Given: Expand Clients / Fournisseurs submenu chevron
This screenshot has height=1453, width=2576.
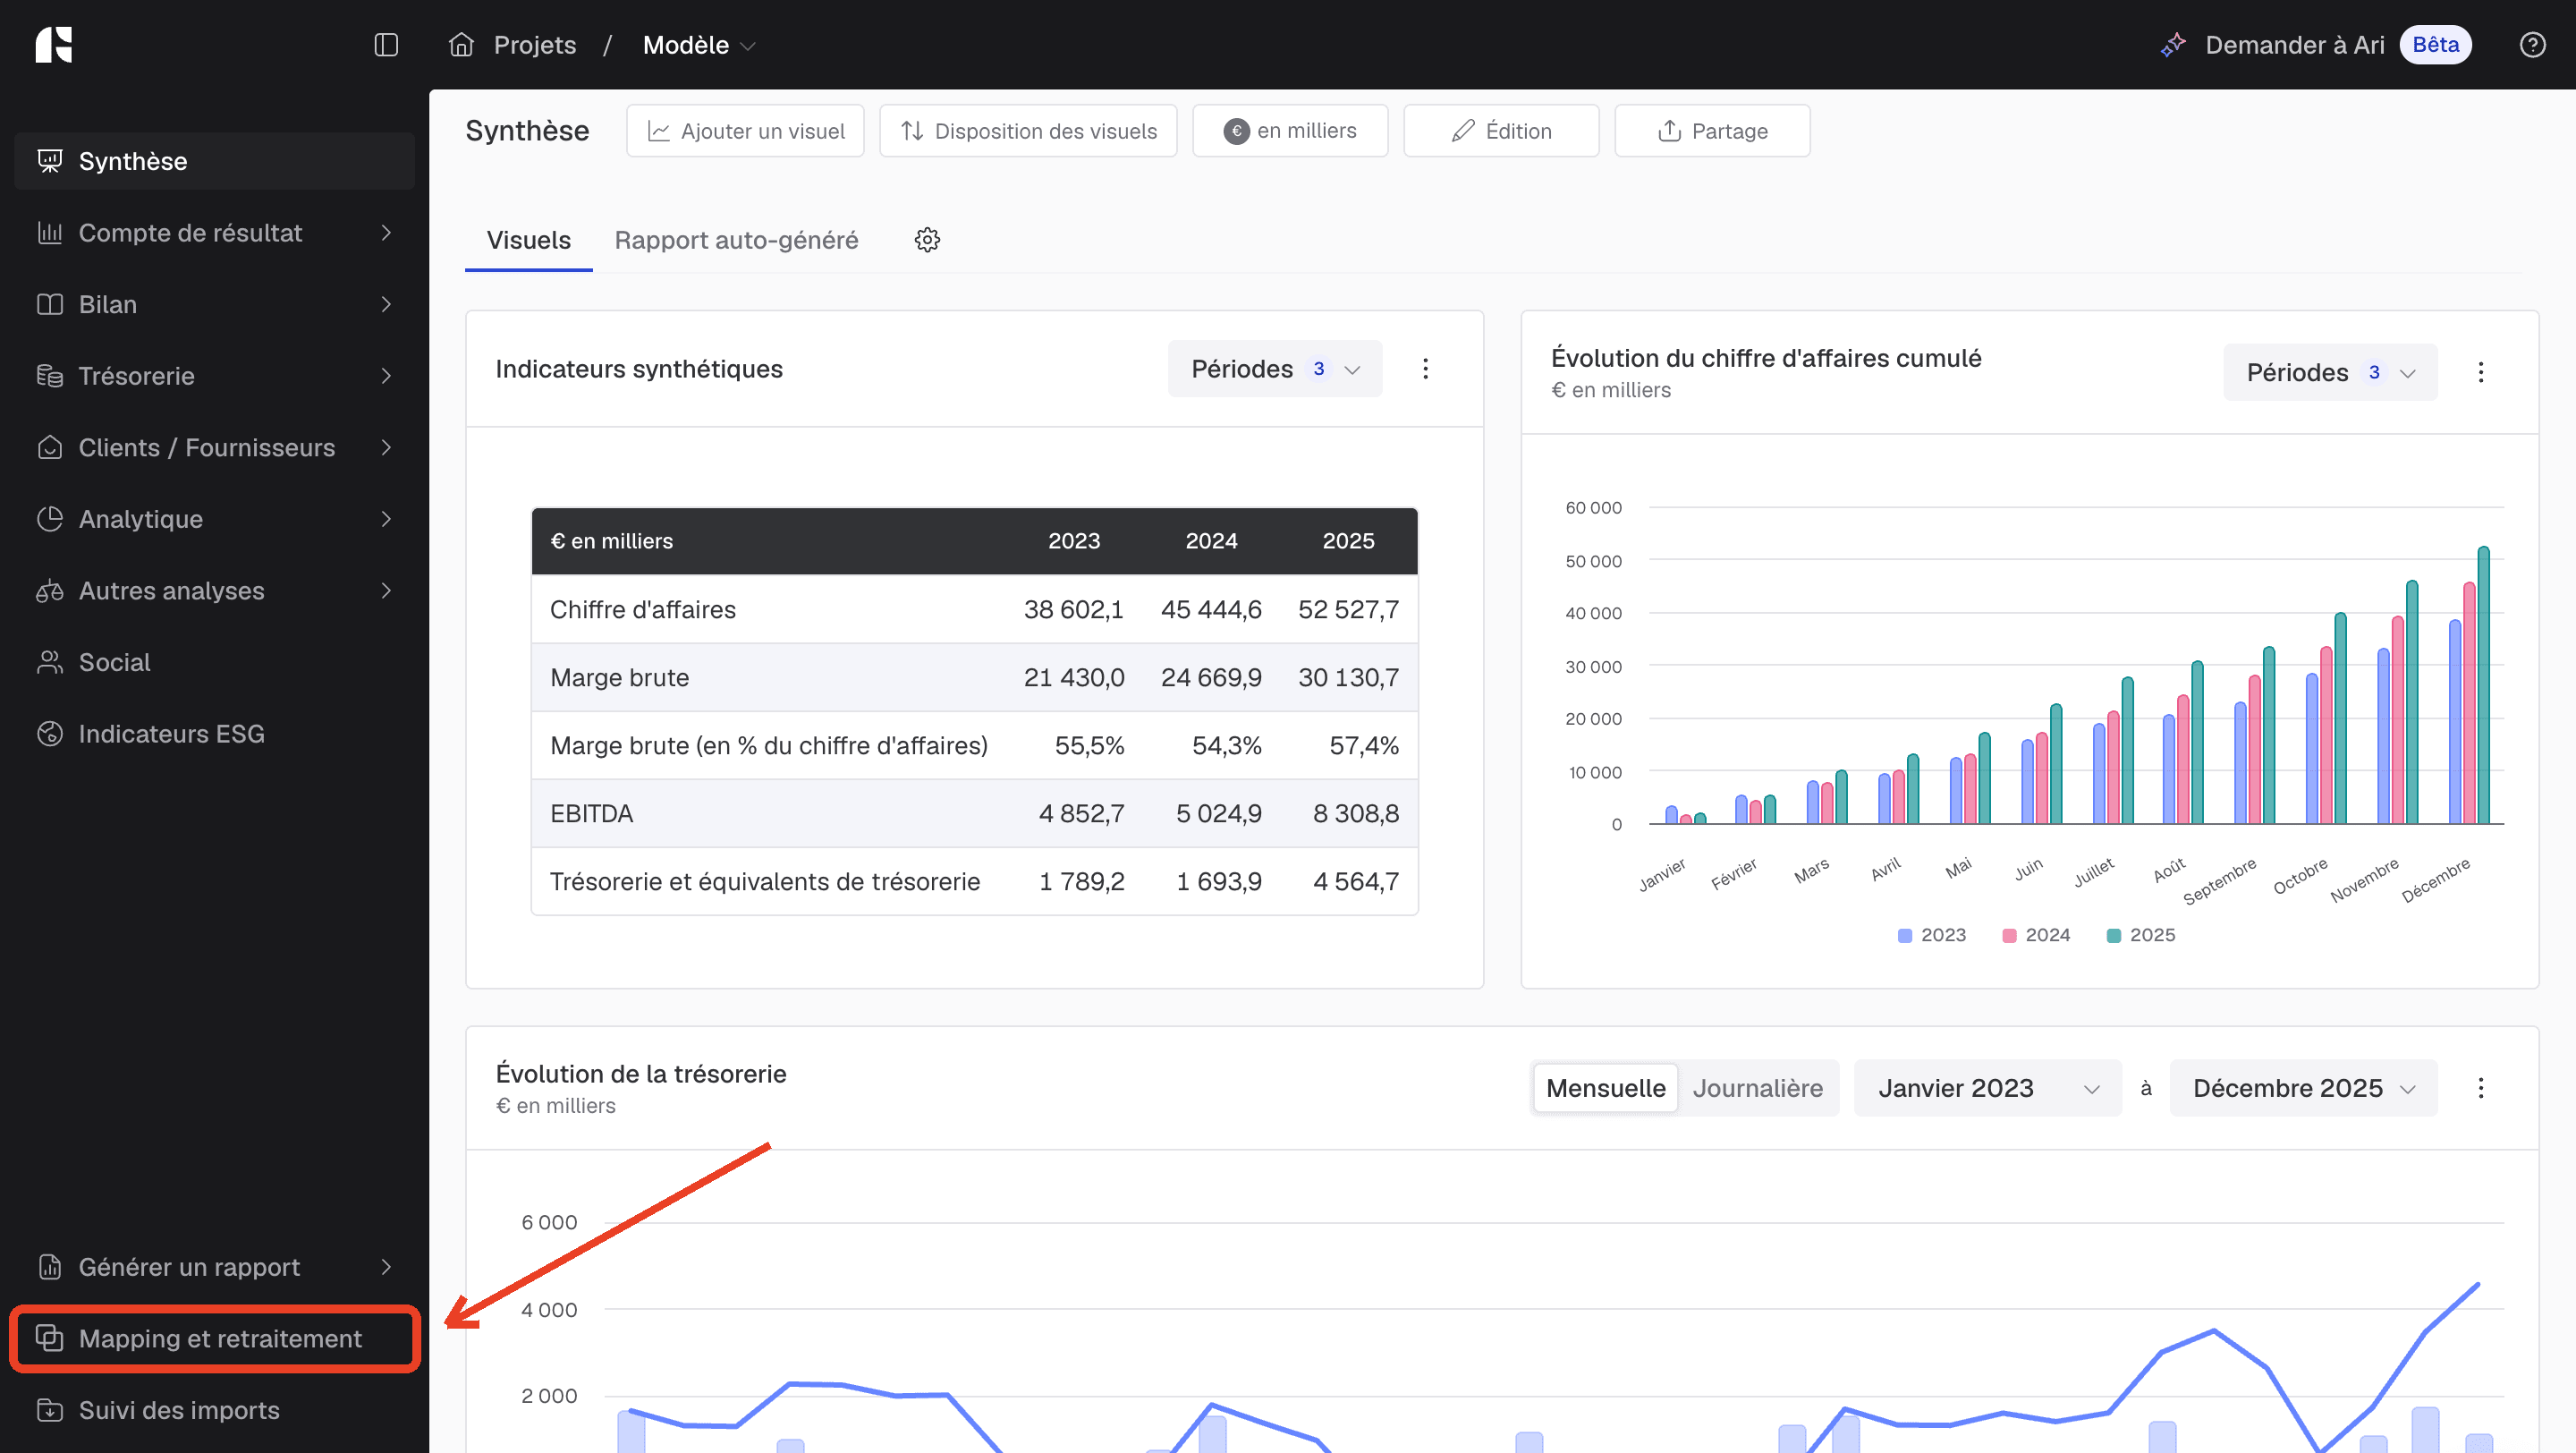Looking at the screenshot, I should (x=386, y=447).
